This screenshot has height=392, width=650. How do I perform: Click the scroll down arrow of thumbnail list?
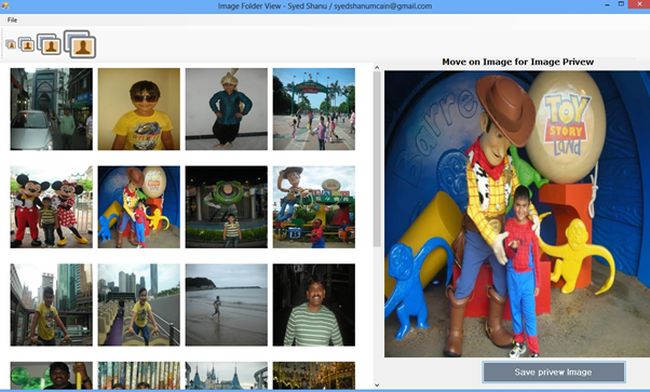coord(377,385)
